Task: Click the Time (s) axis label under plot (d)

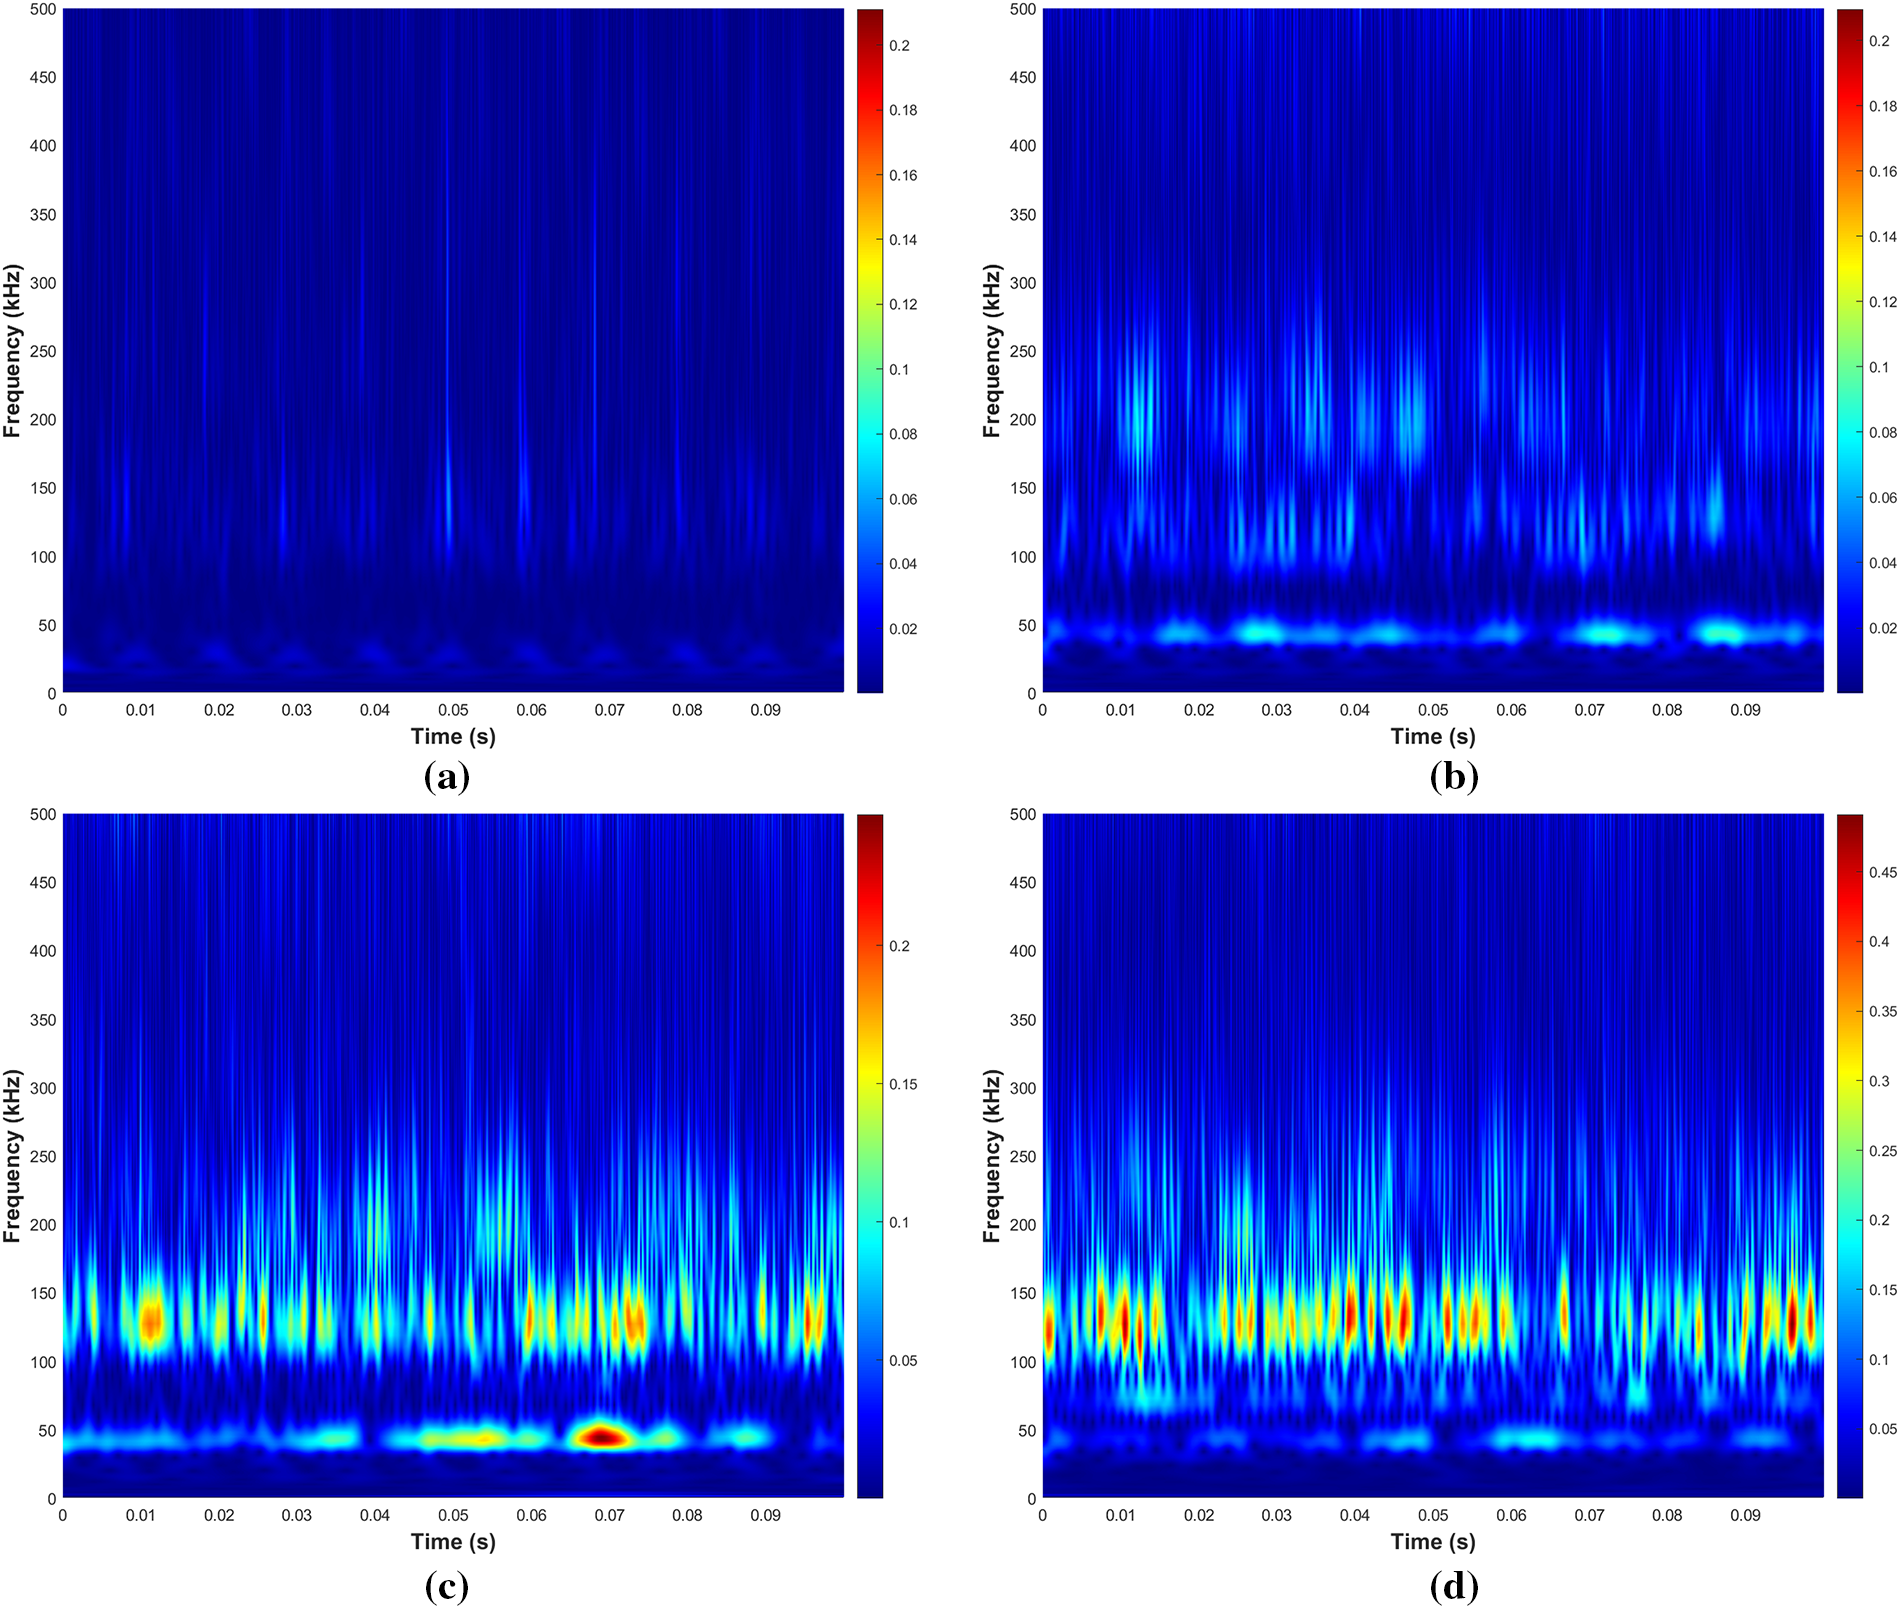Action: point(1433,1542)
